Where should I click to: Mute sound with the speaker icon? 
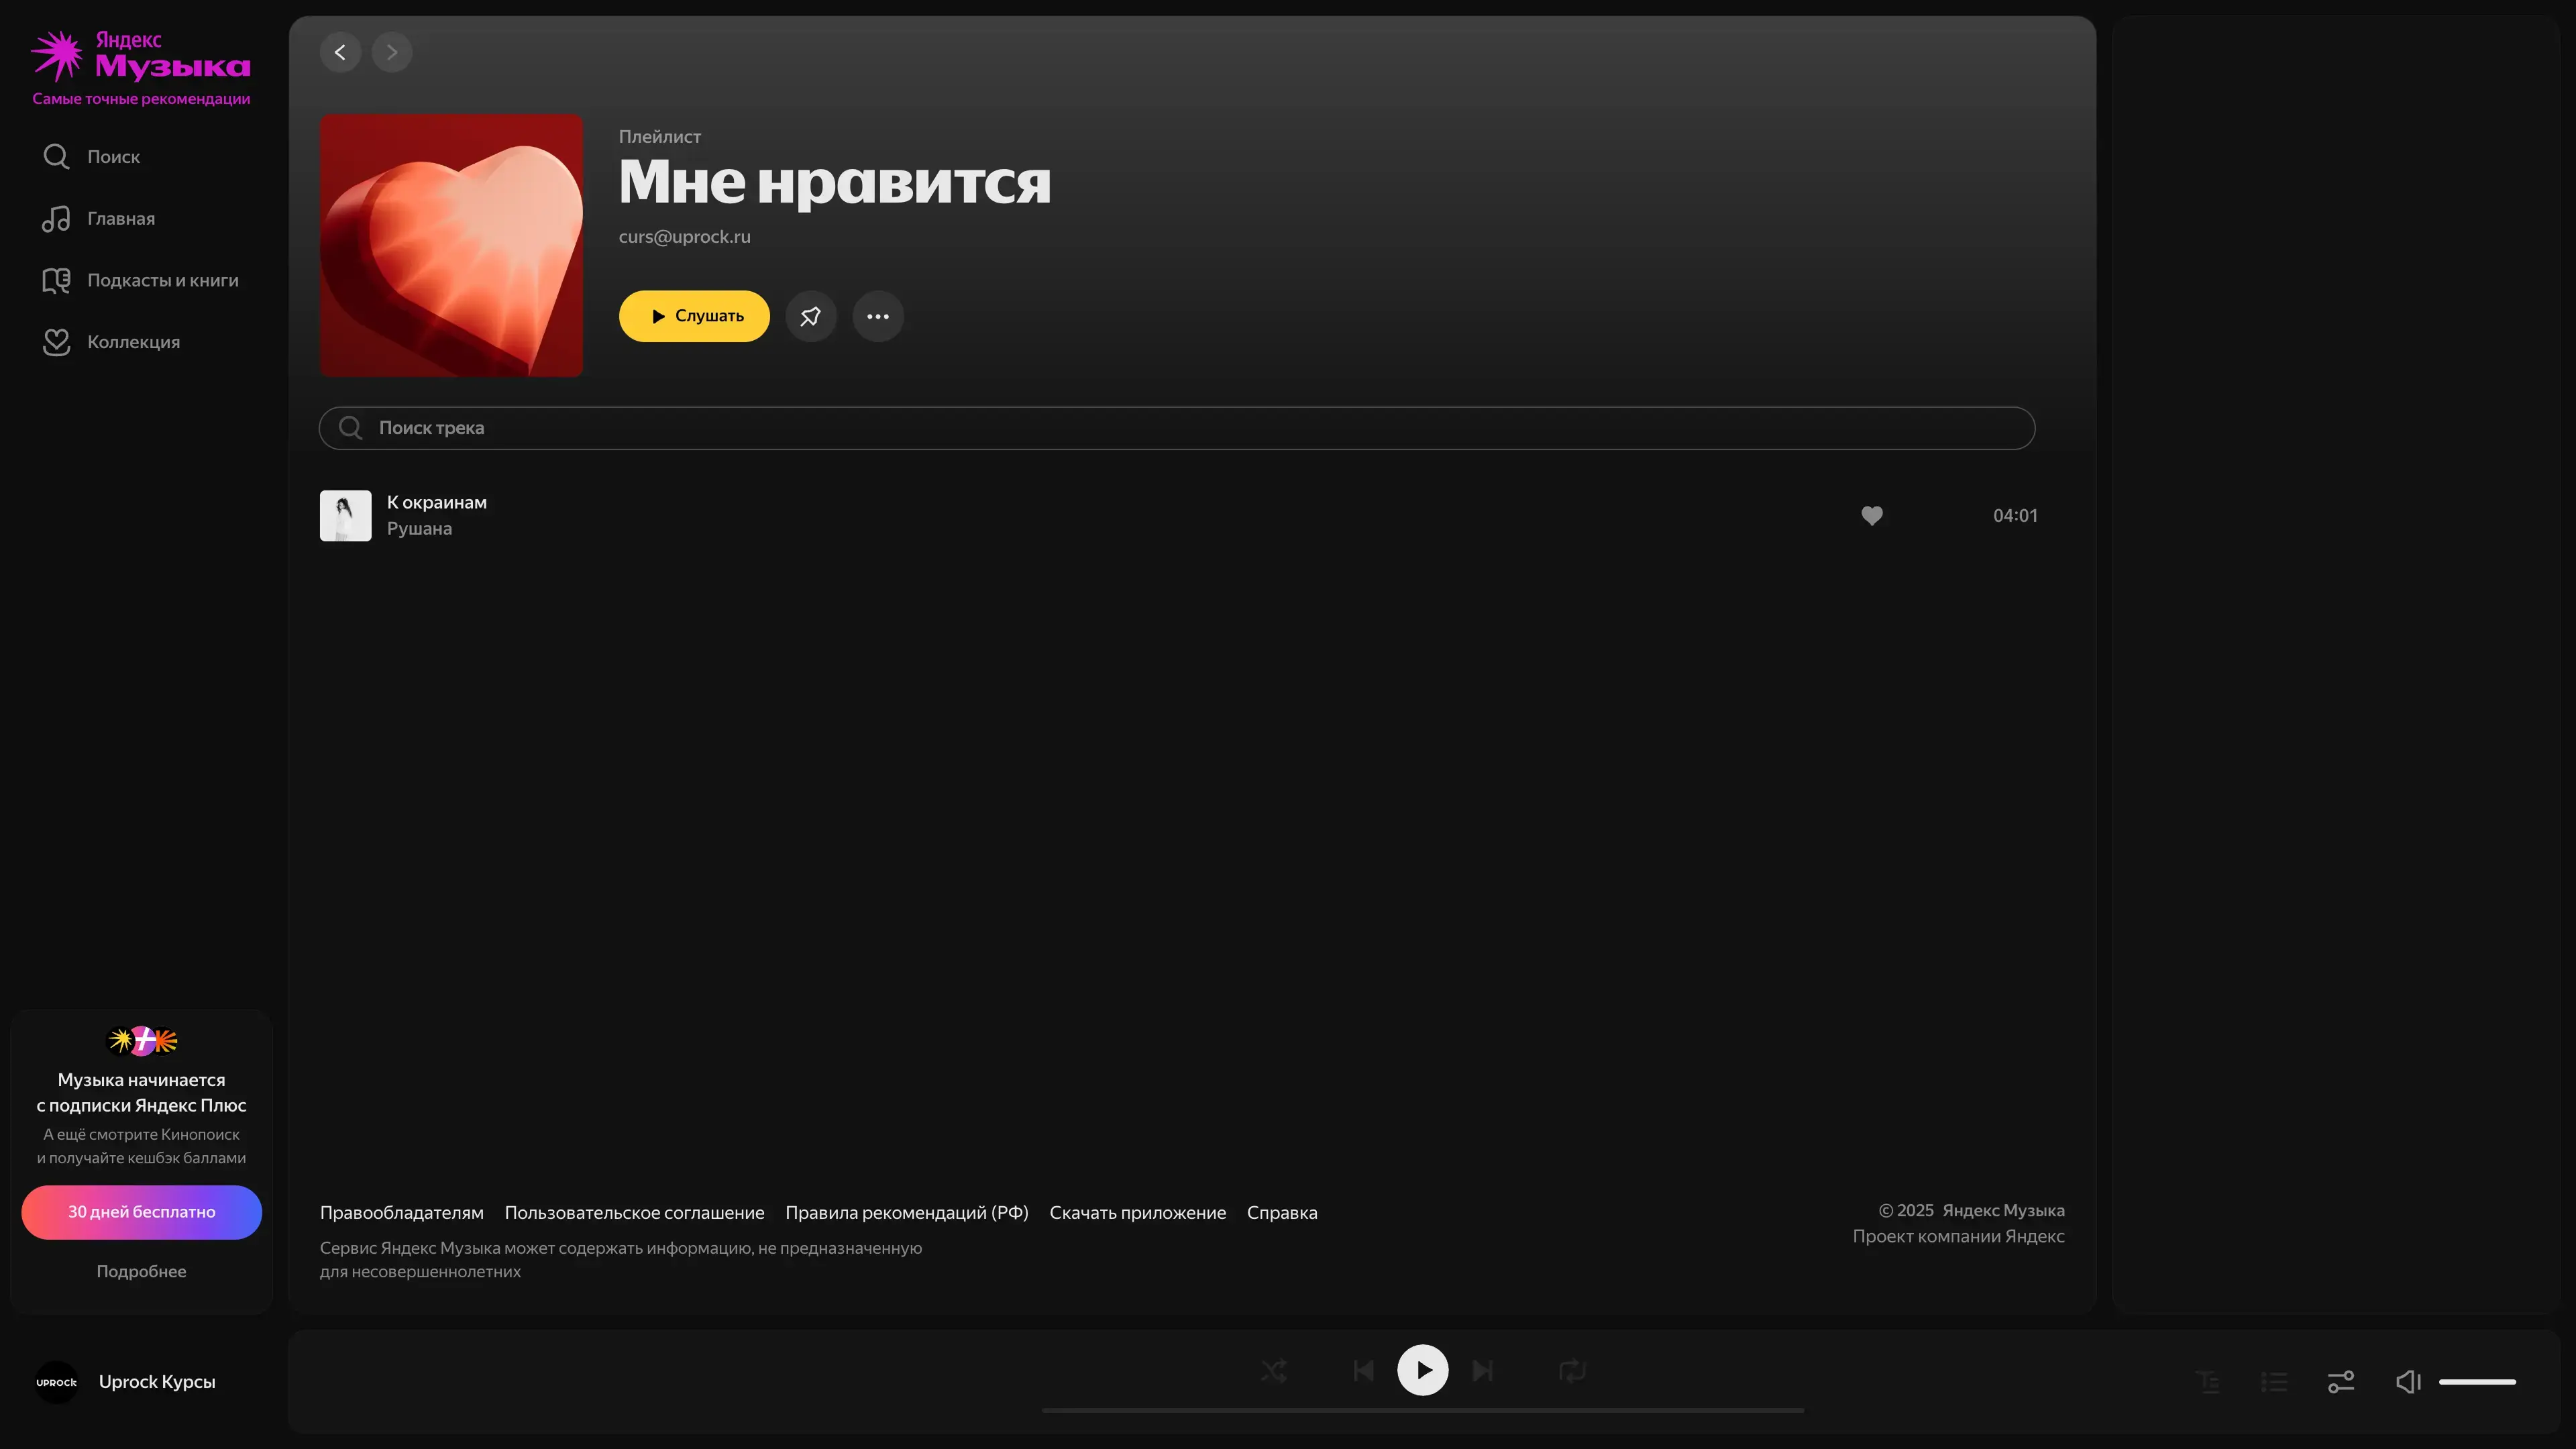2408,1382
